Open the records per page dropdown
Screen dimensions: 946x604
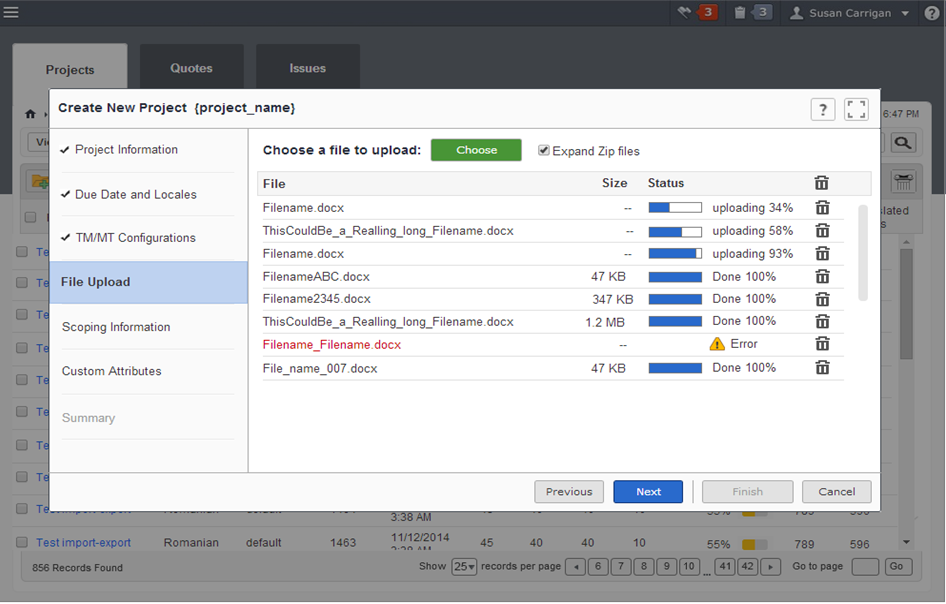[x=464, y=567]
